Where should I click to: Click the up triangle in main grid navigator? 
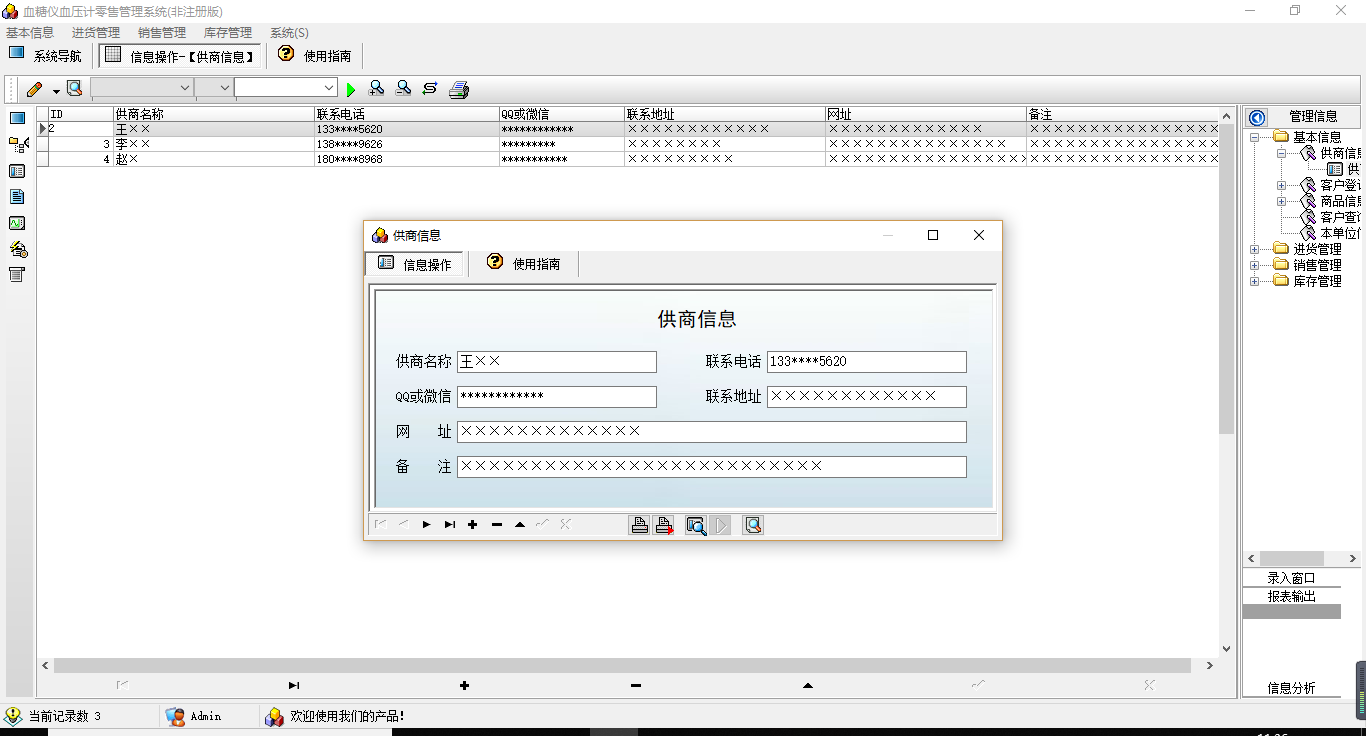[x=808, y=685]
